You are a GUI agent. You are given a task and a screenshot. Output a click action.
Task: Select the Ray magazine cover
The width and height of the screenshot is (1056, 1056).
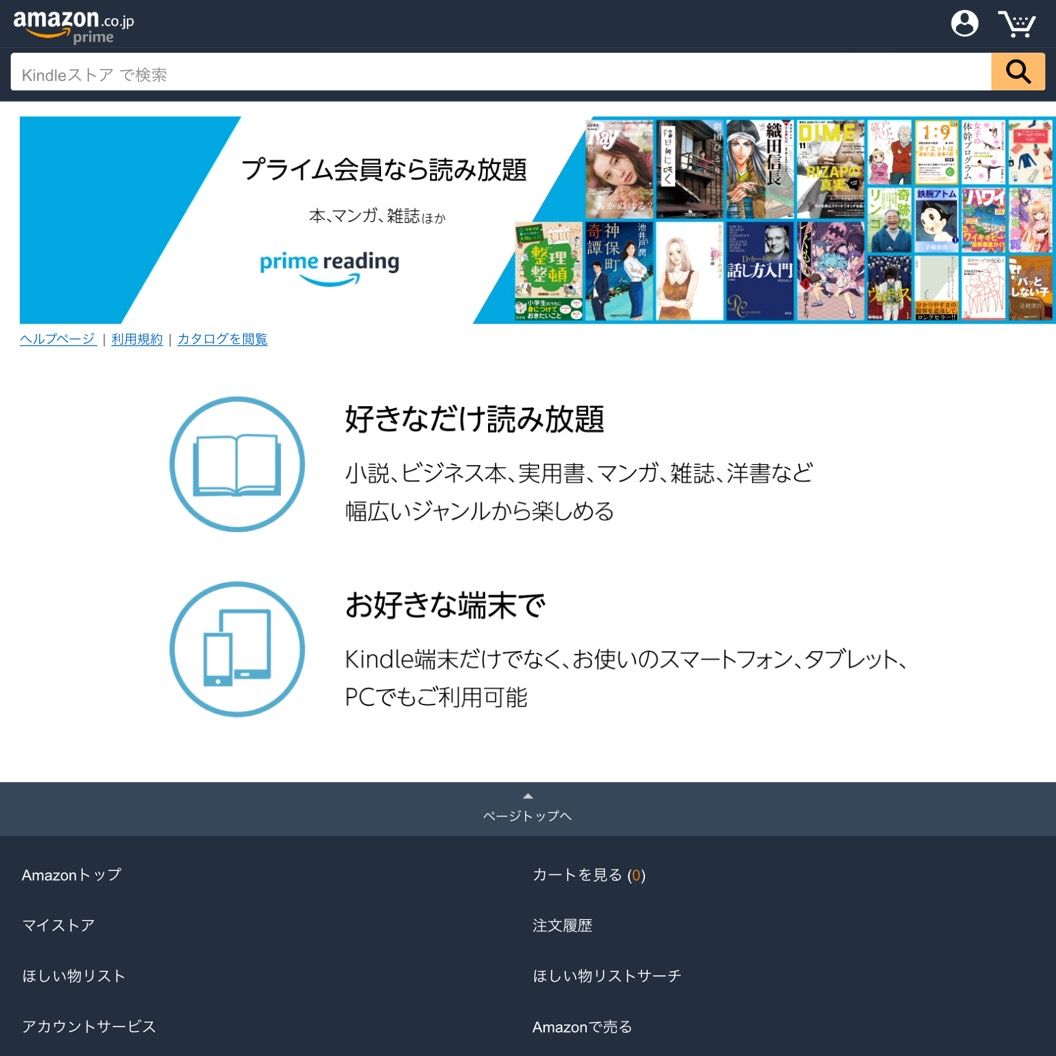click(x=619, y=169)
